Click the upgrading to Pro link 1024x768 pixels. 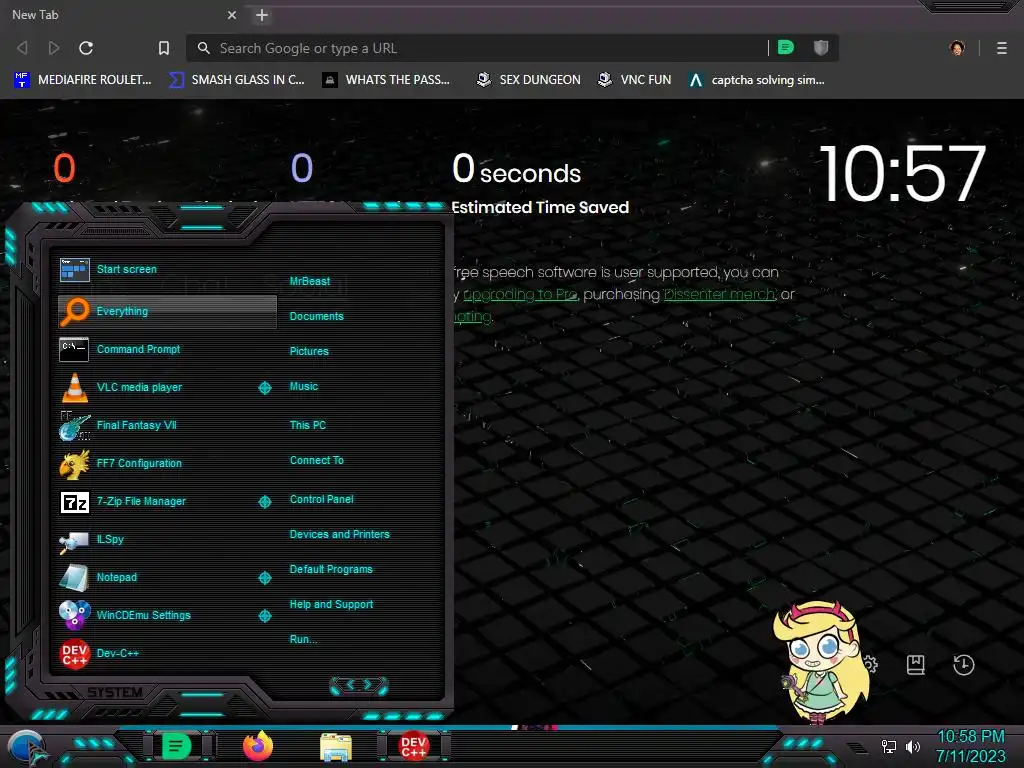click(x=520, y=295)
